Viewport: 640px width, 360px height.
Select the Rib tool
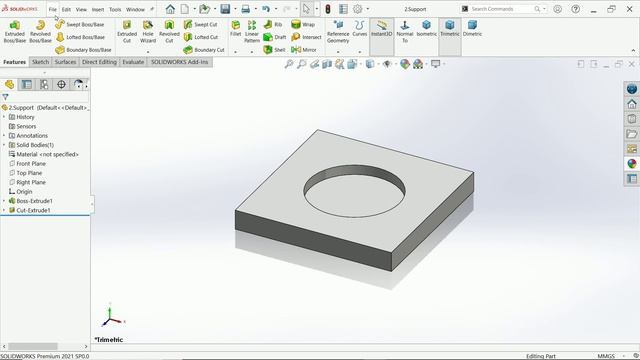(x=273, y=24)
